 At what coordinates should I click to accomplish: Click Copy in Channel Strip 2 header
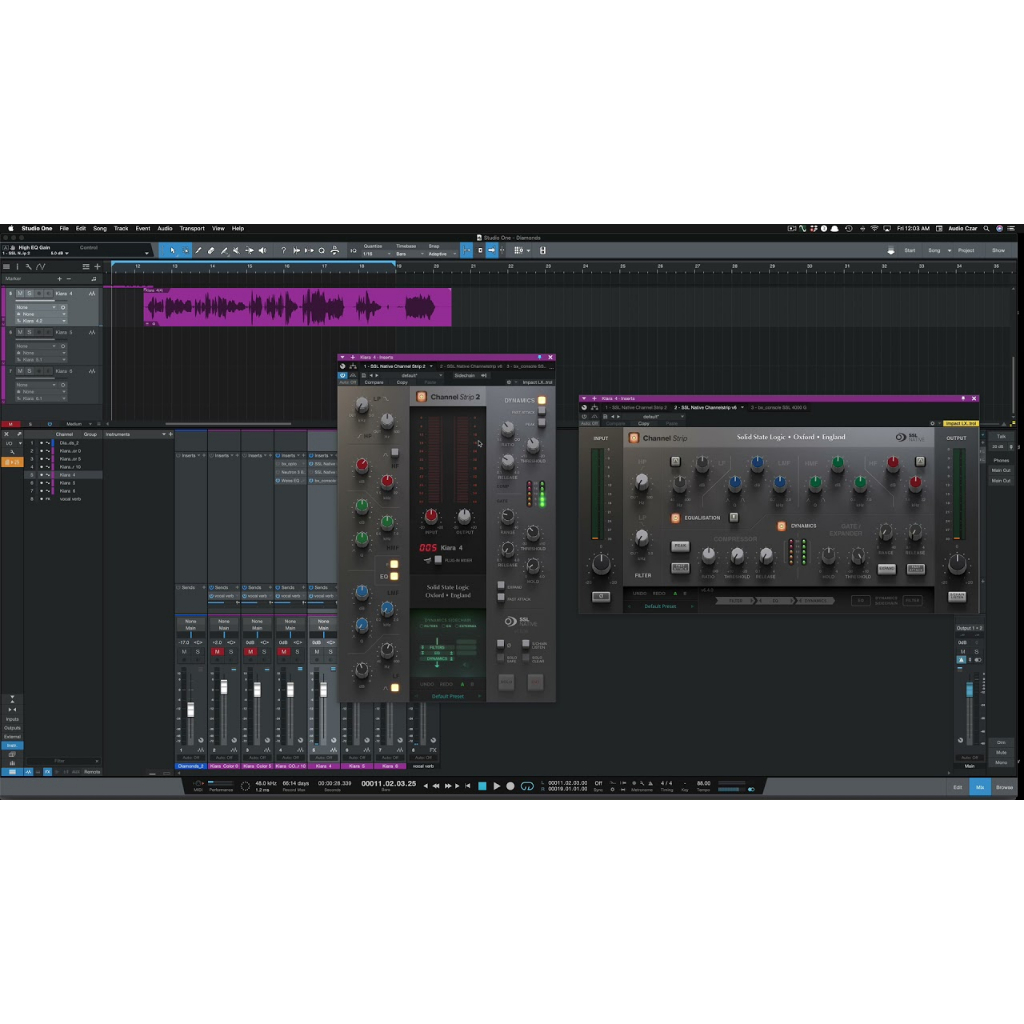click(402, 383)
